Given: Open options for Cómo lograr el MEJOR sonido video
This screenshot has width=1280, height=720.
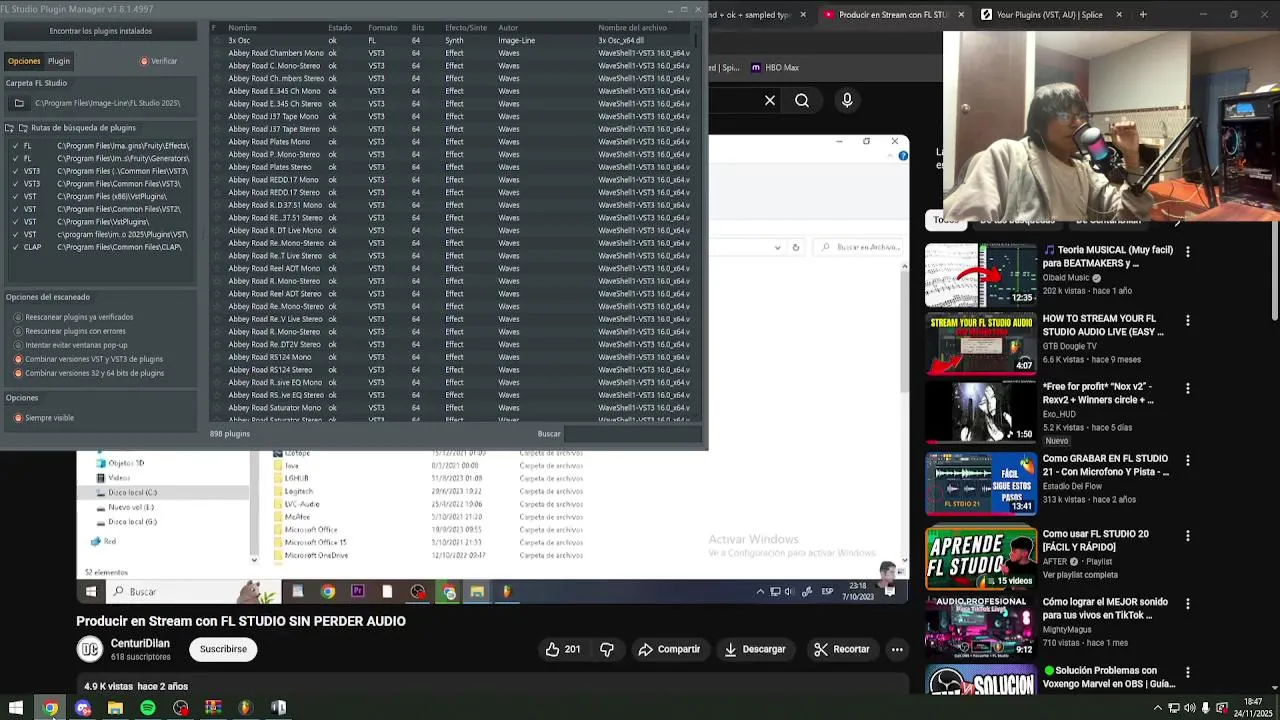Looking at the screenshot, I should pyautogui.click(x=1188, y=604).
